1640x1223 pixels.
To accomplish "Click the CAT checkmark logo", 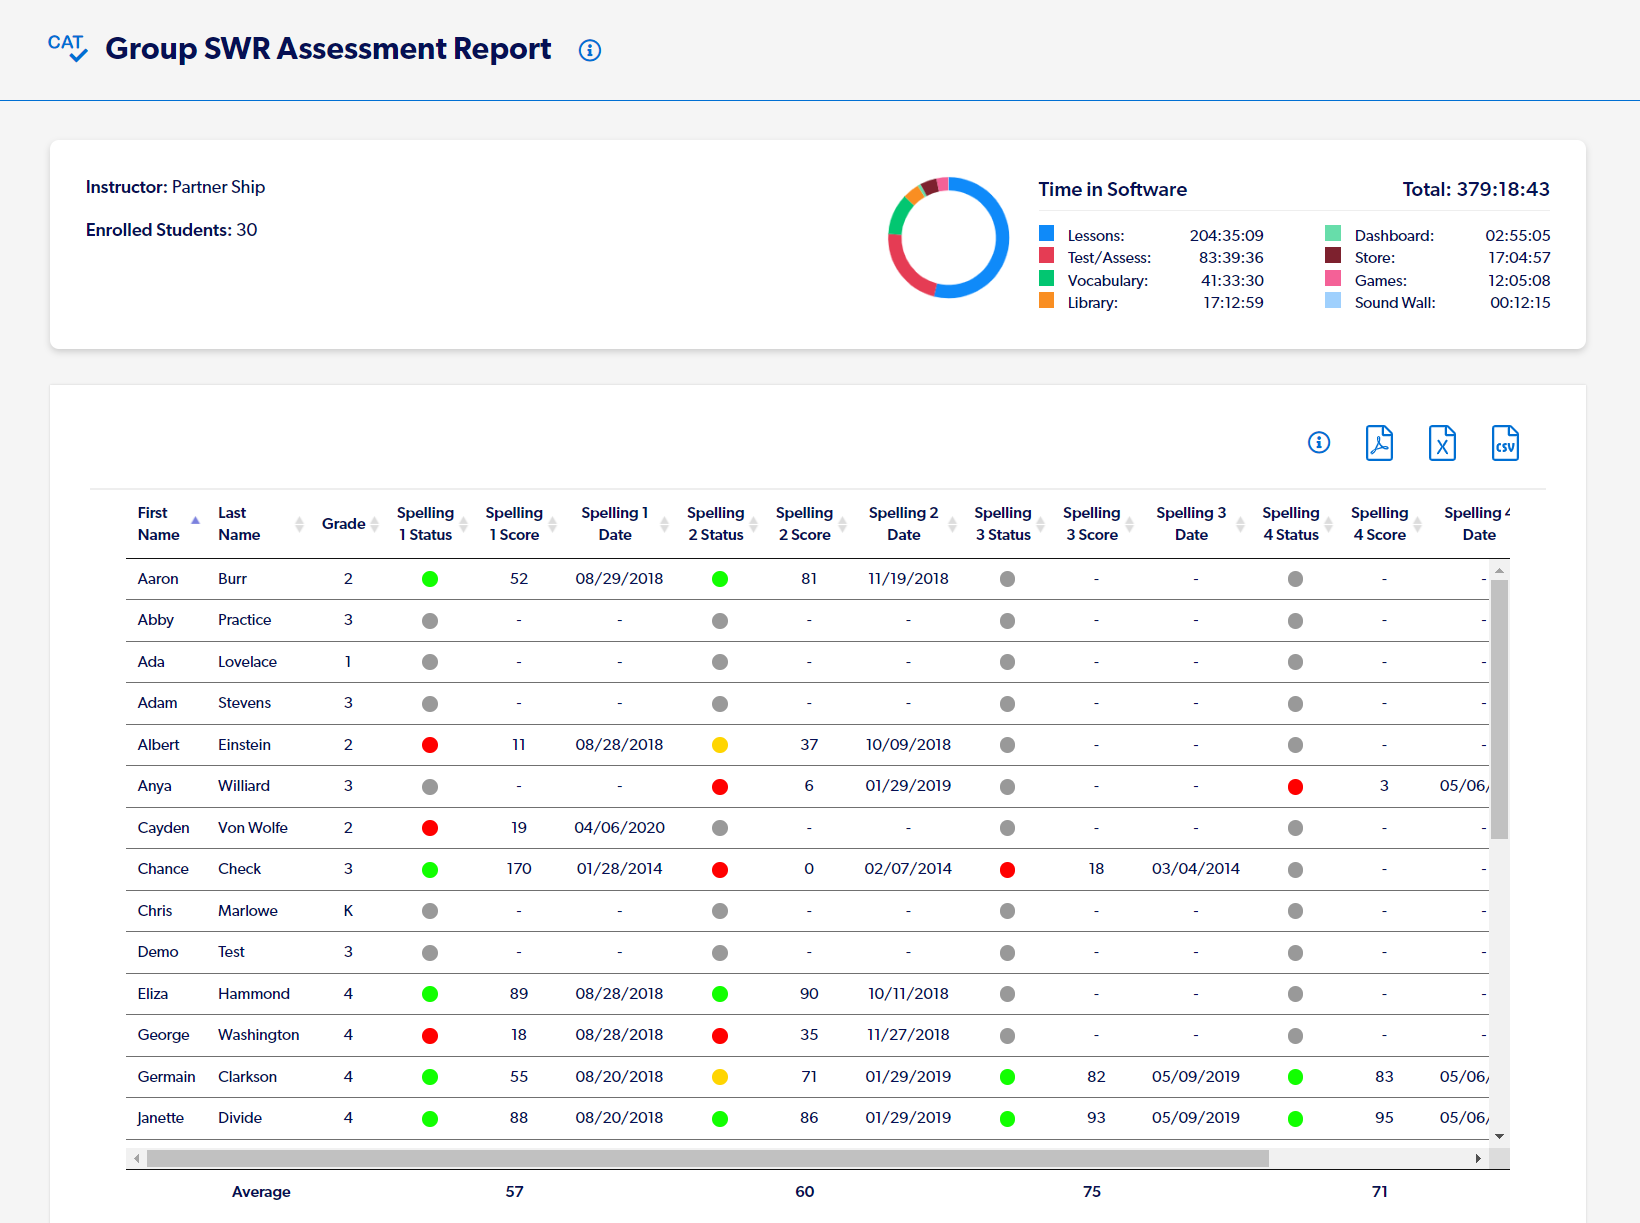I will [x=68, y=47].
